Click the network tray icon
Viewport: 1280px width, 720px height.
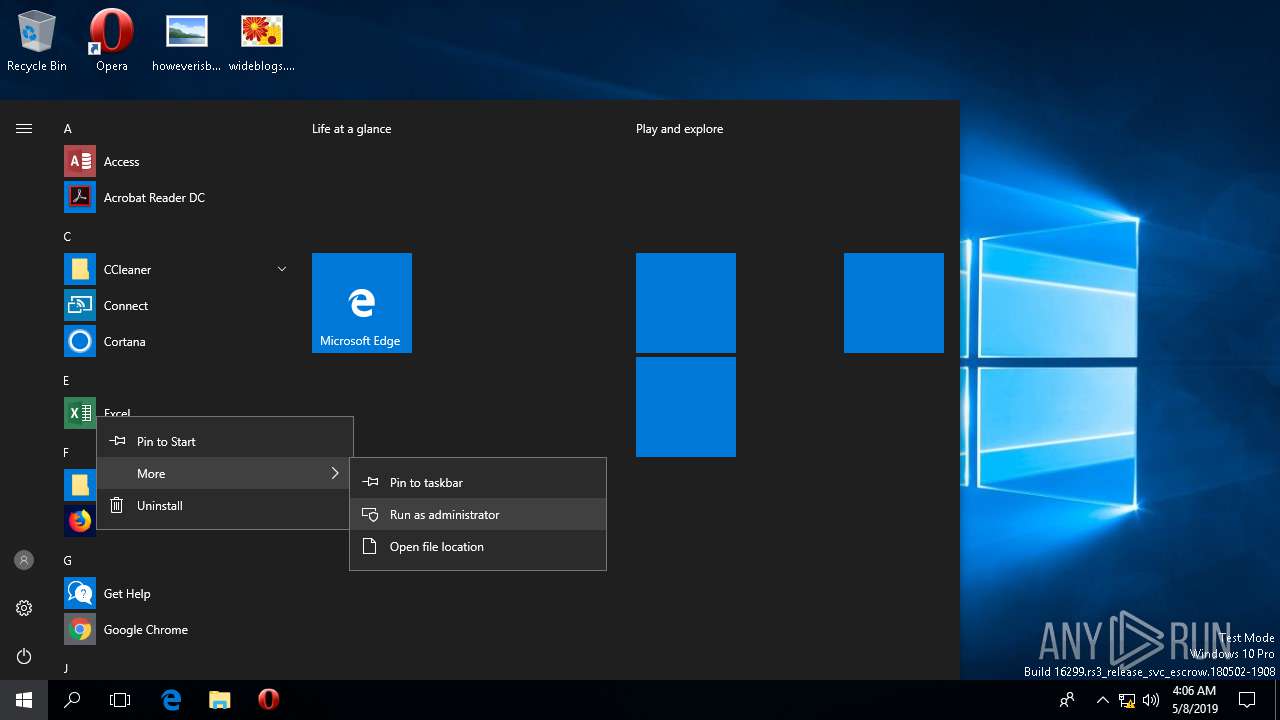click(1127, 700)
